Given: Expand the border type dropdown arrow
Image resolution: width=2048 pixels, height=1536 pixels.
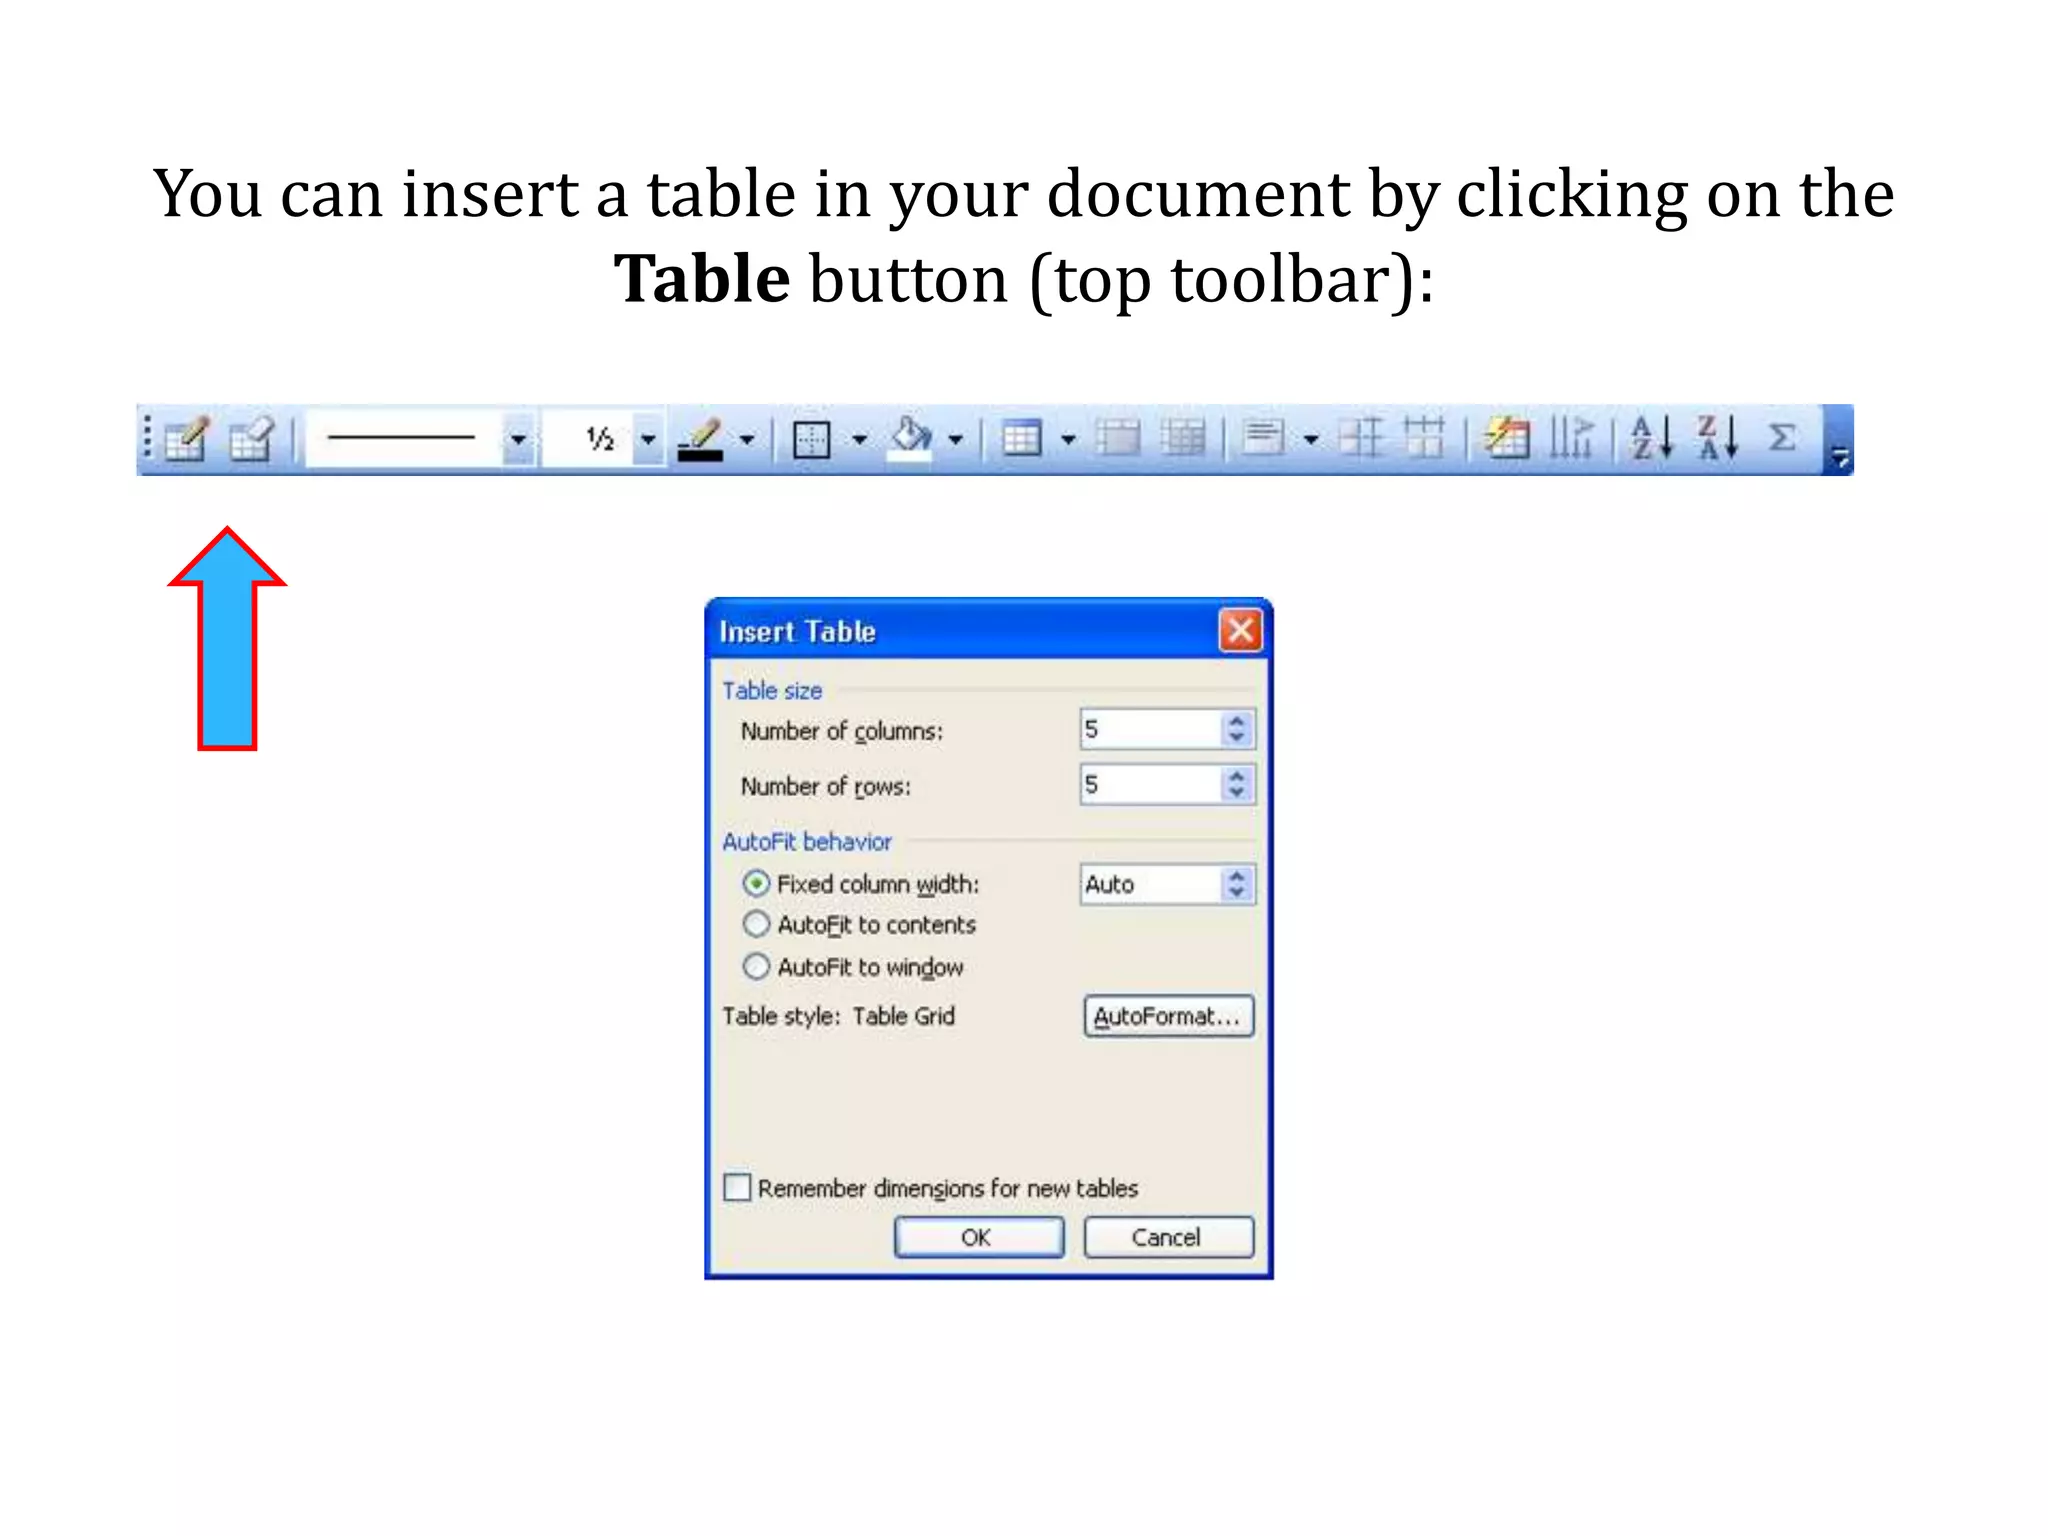Looking at the screenshot, I should click(x=859, y=439).
